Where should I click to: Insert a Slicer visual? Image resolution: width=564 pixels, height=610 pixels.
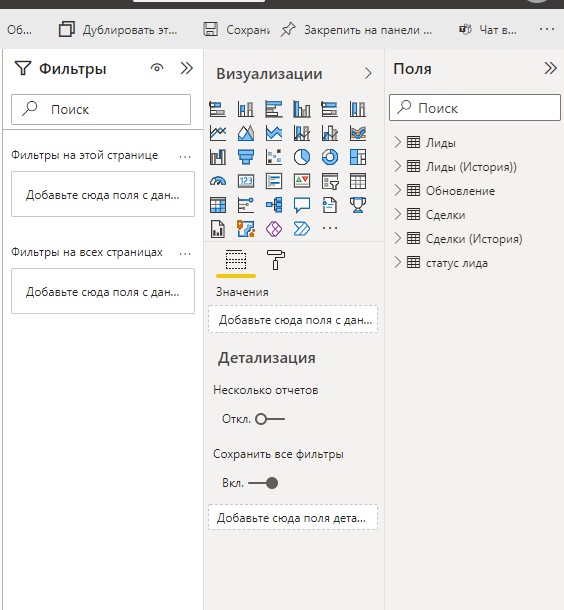click(x=330, y=181)
